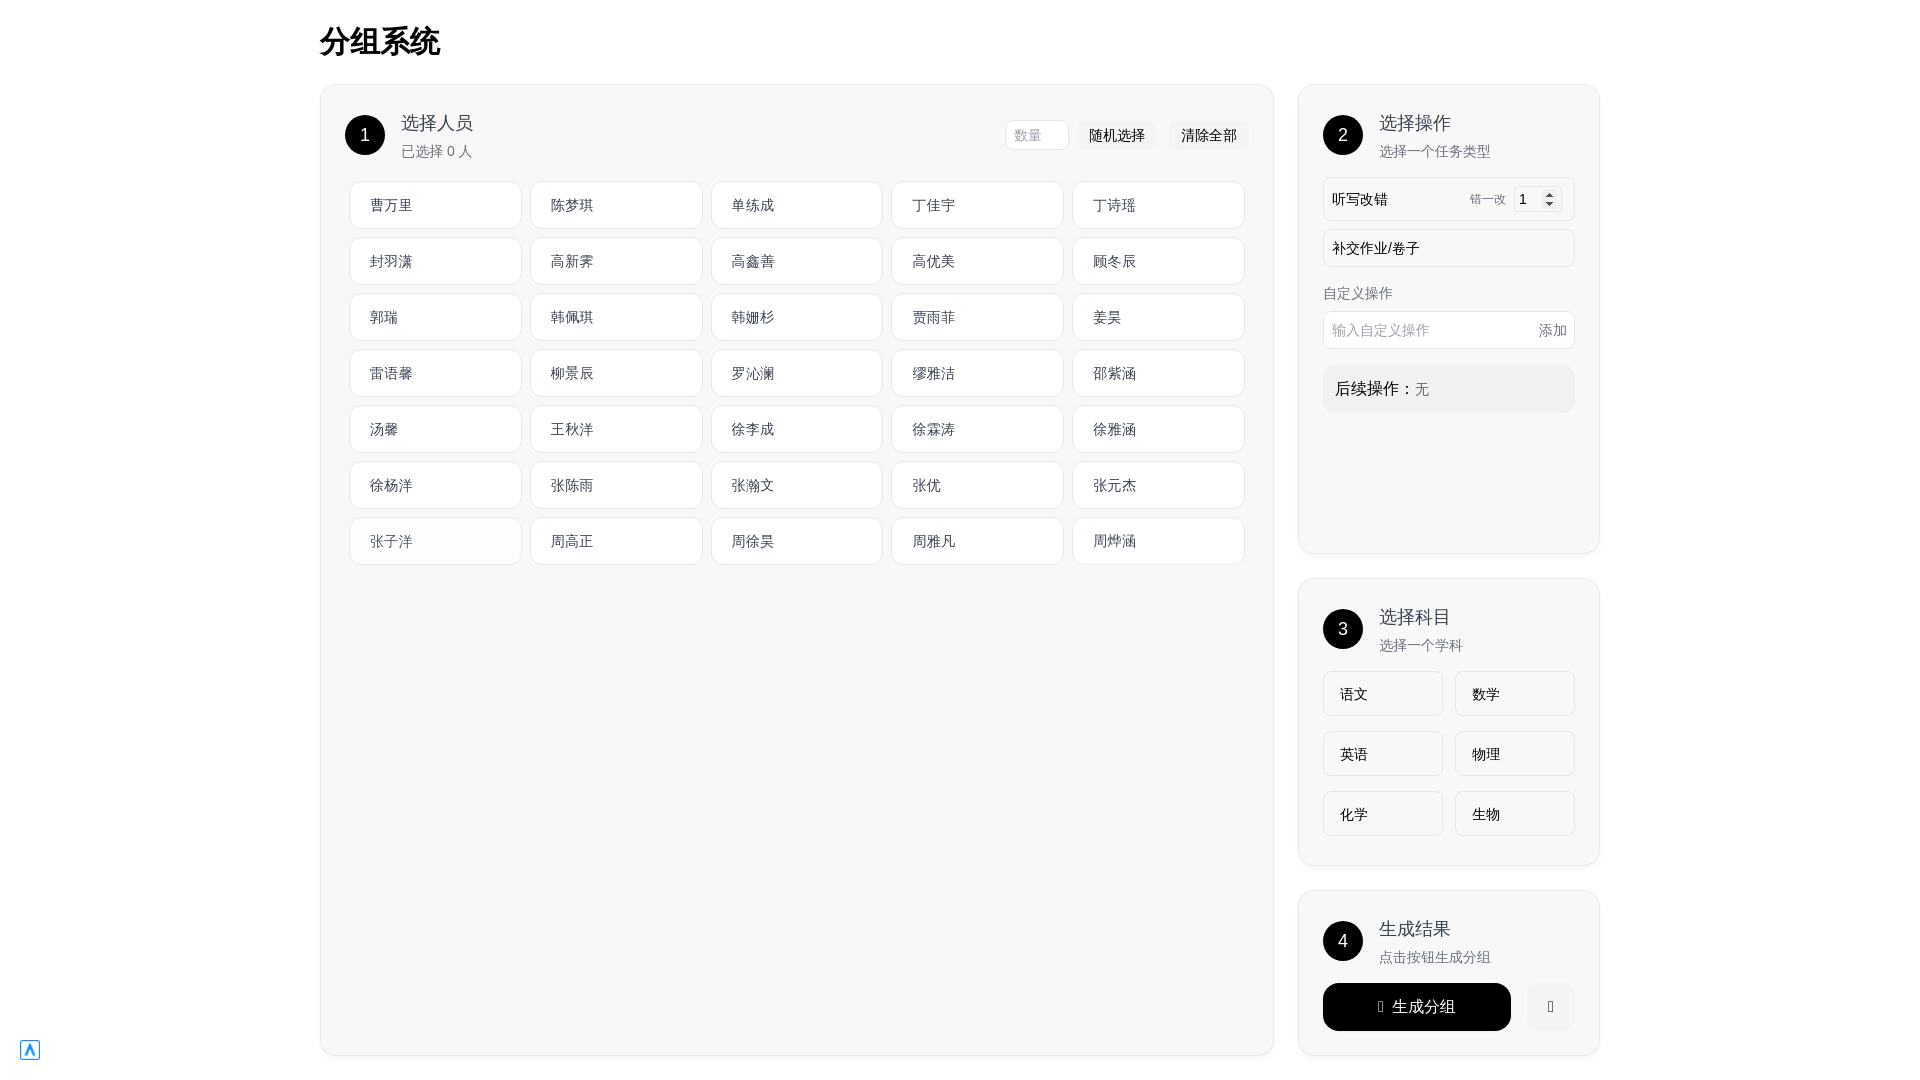Click the 后续操作：无 status box

[1448, 389]
